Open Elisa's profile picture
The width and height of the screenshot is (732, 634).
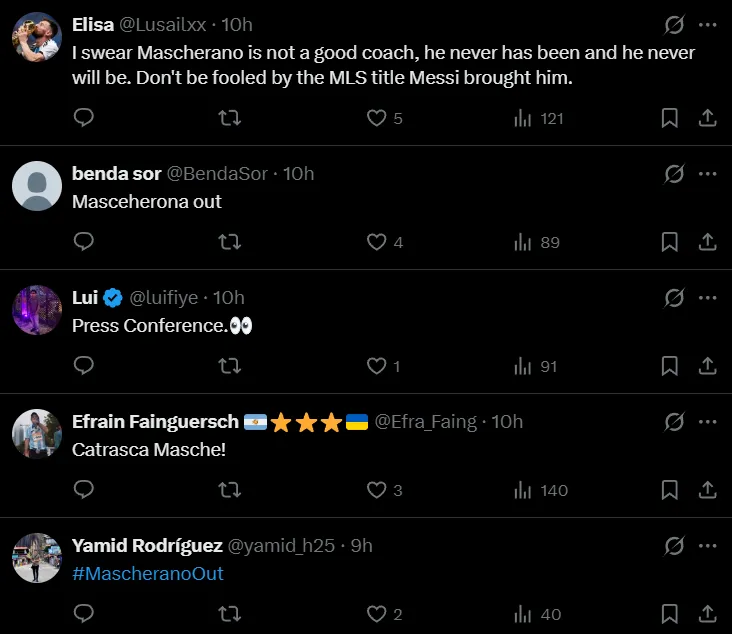[x=37, y=37]
